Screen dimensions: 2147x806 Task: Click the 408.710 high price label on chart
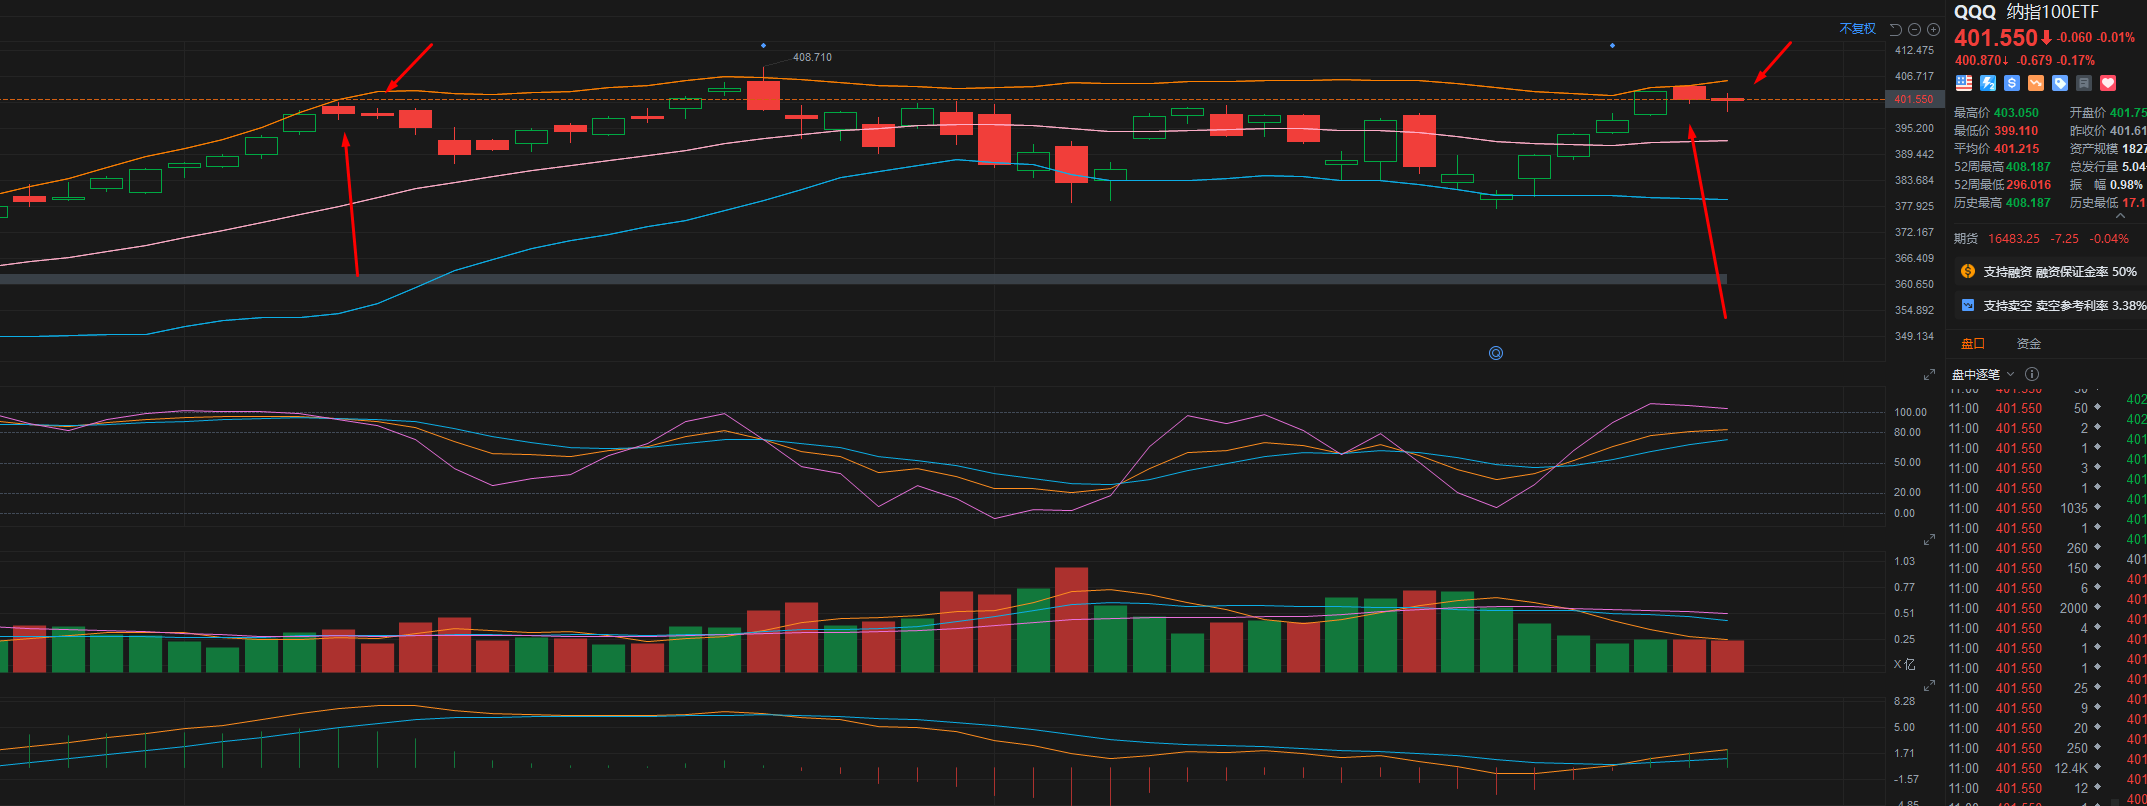pyautogui.click(x=812, y=57)
